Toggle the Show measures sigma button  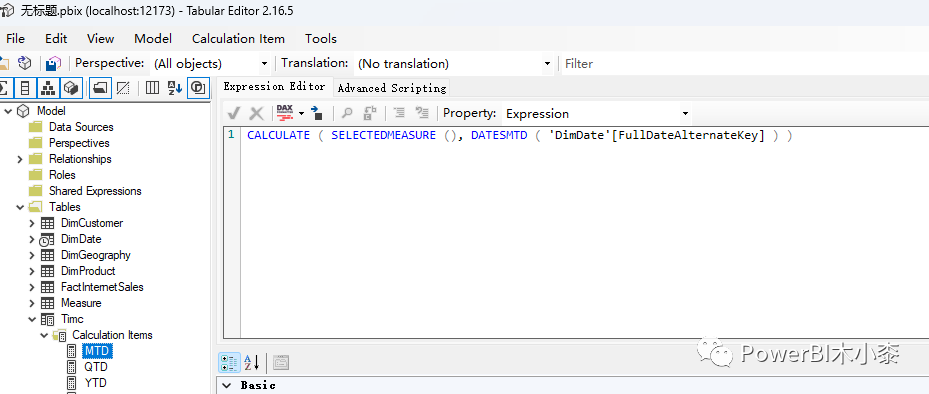coord(5,88)
